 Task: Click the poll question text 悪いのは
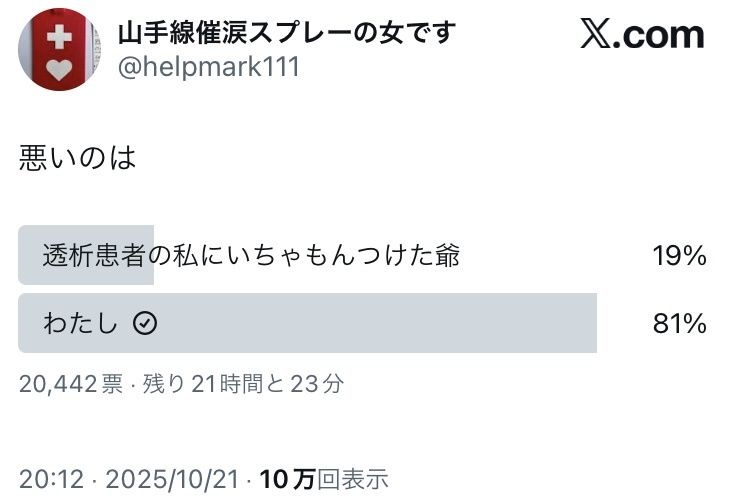[77, 158]
